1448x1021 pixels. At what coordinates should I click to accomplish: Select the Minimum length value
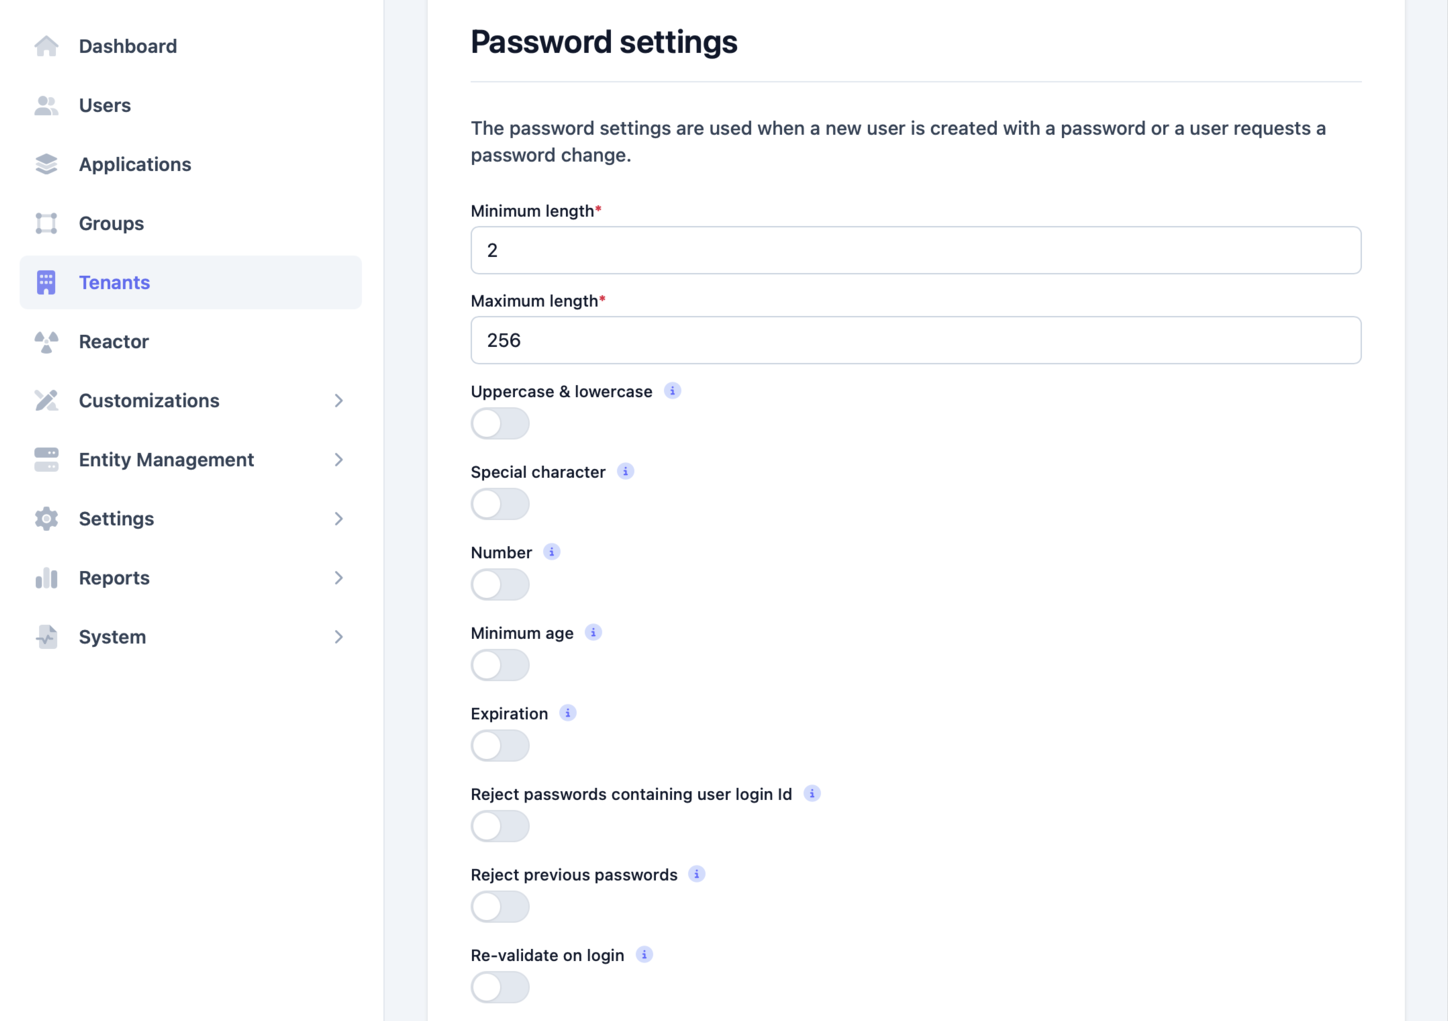(915, 250)
